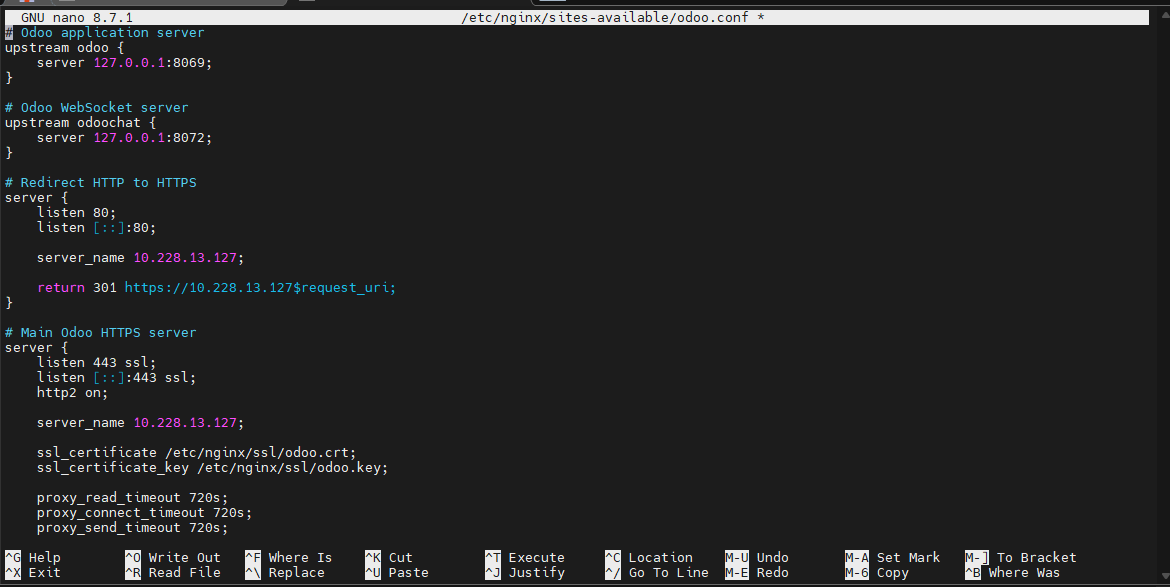Click the ^G Help shortcut
This screenshot has width=1170, height=587.
pyautogui.click(x=33, y=557)
